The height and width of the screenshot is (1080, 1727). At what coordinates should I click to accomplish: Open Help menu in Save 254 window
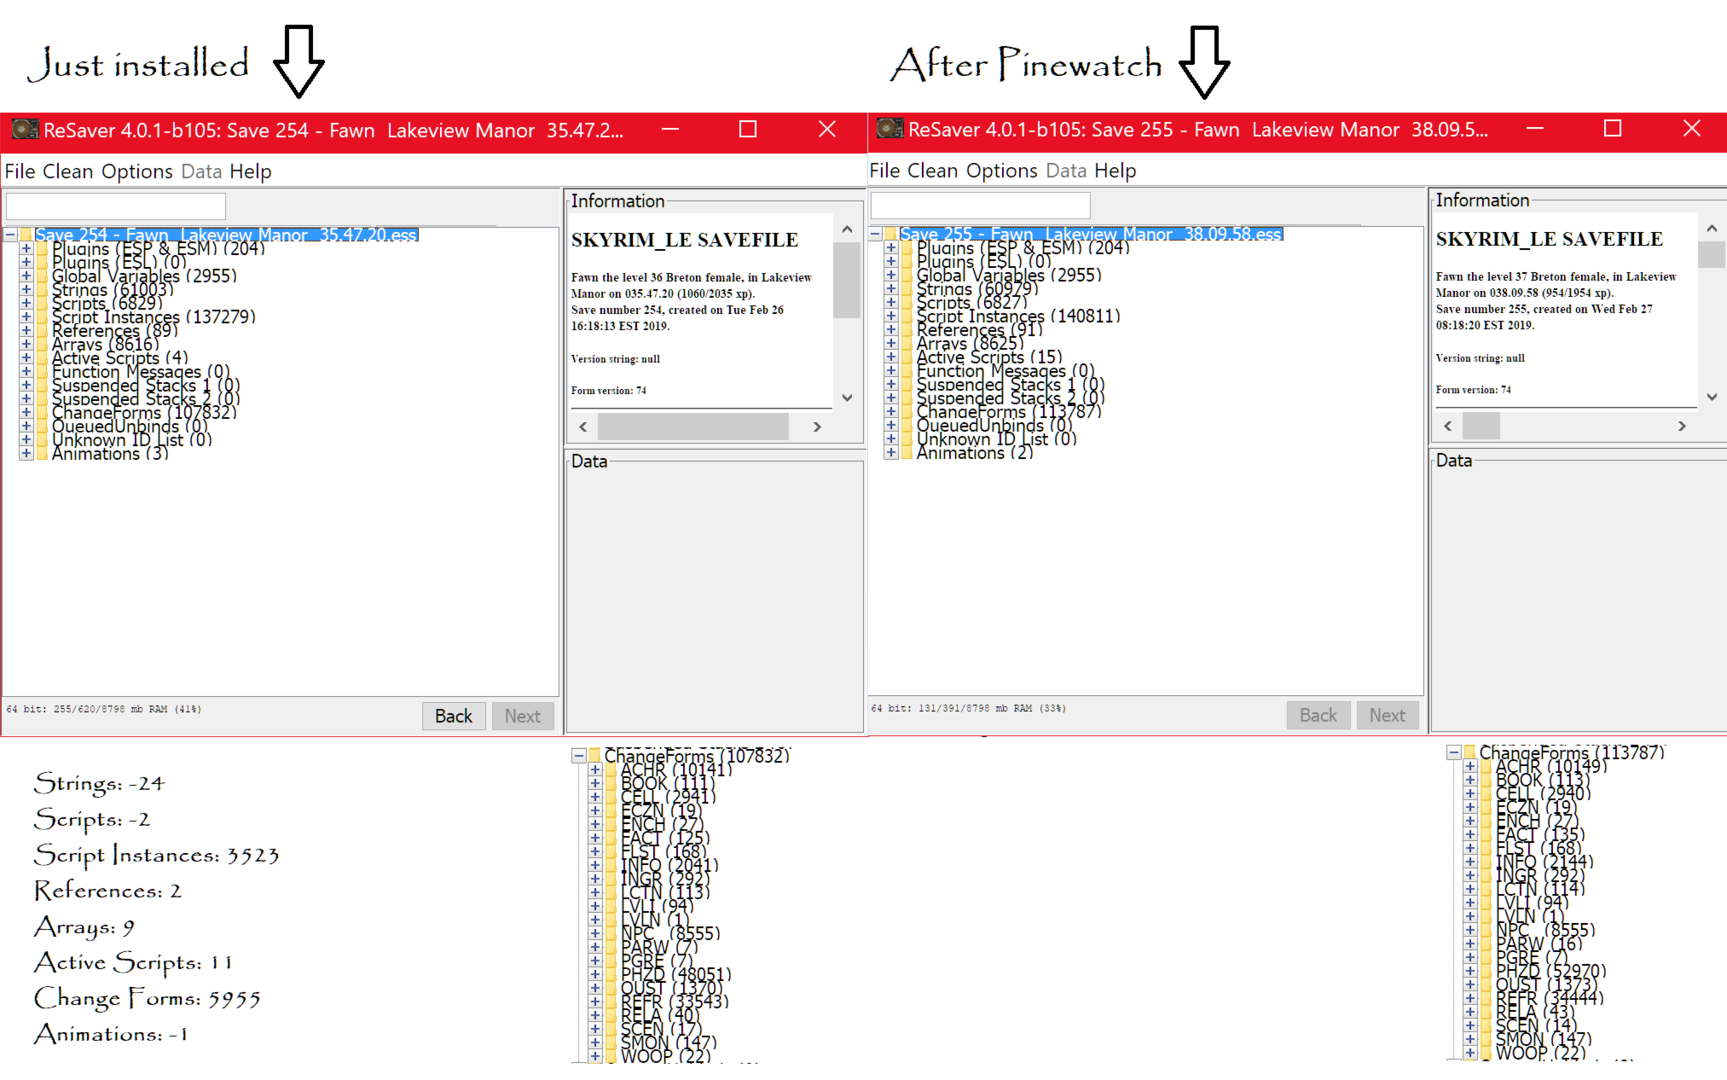pos(250,171)
